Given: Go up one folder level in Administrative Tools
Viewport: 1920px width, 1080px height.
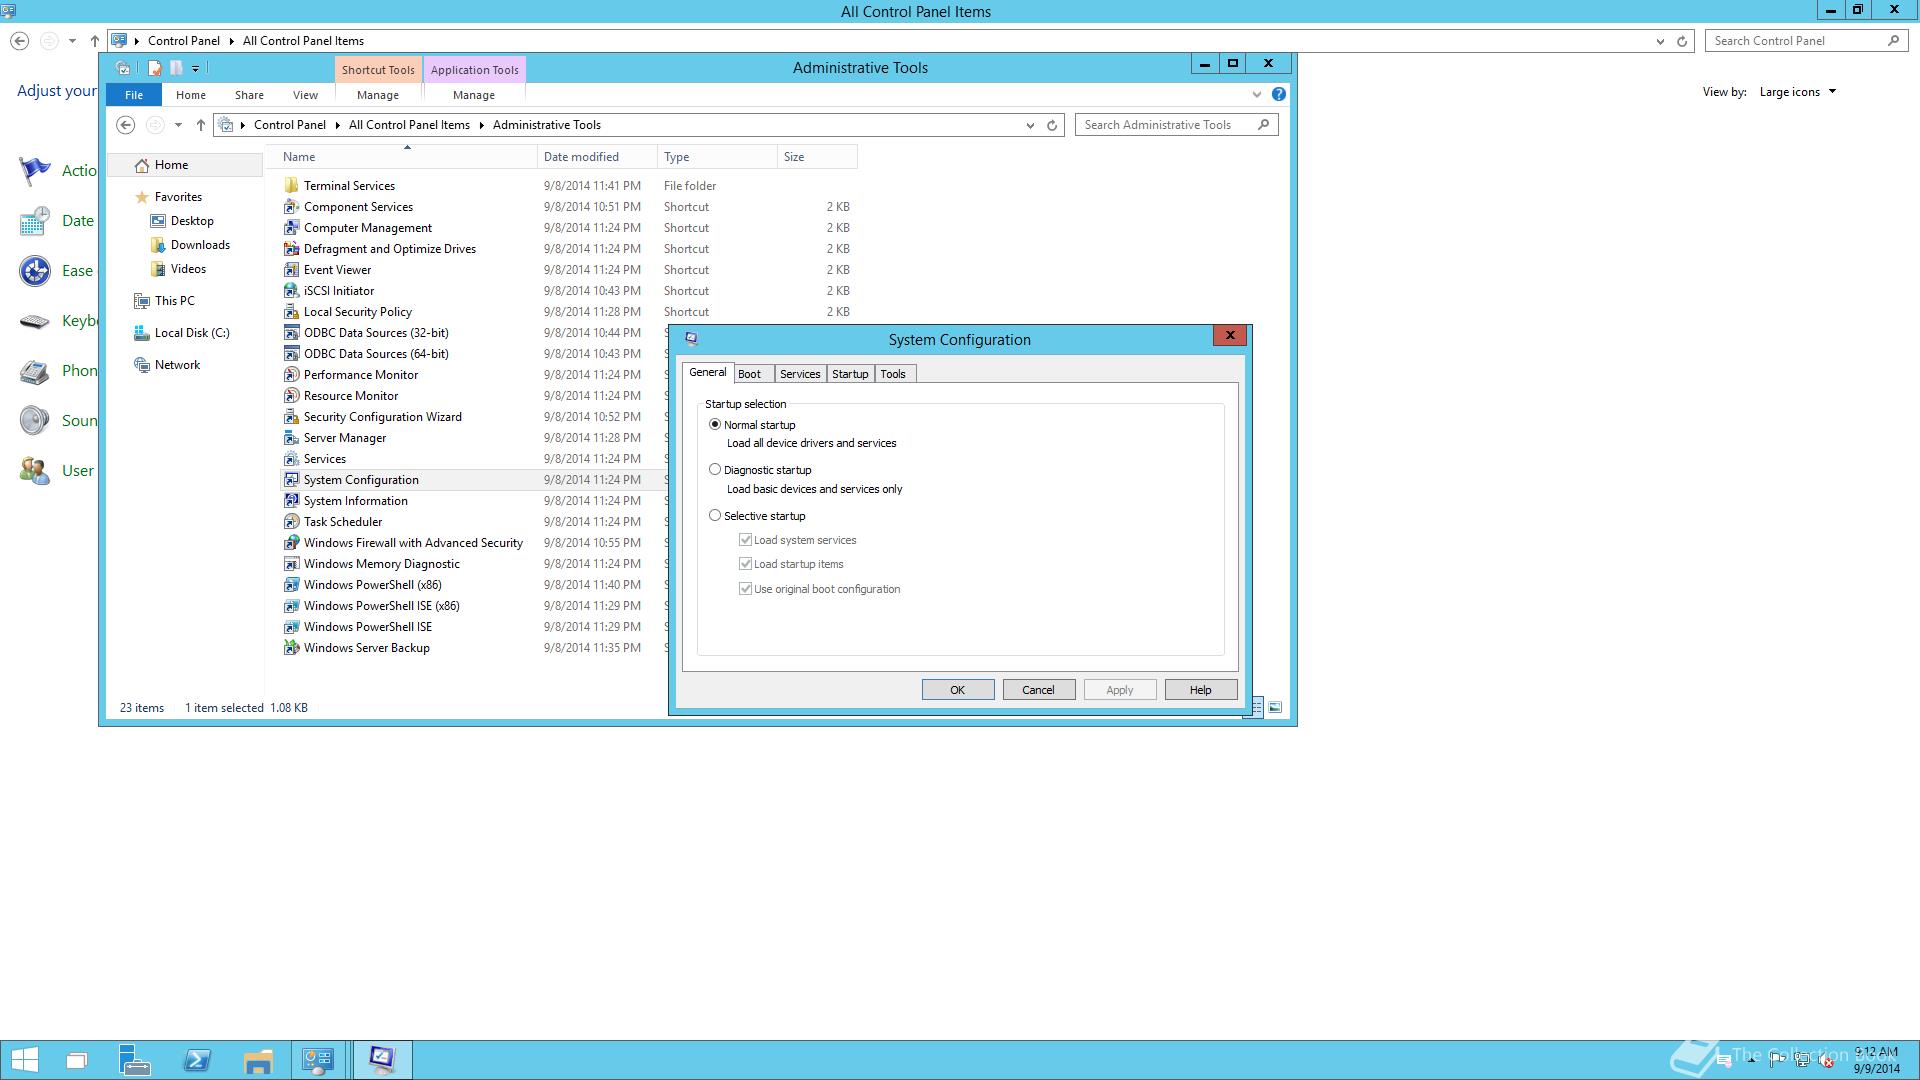Looking at the screenshot, I should click(x=201, y=125).
